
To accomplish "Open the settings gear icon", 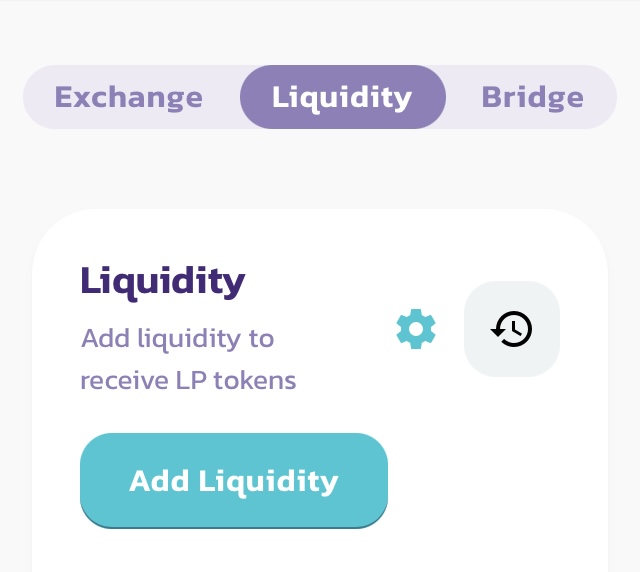I will coord(416,329).
